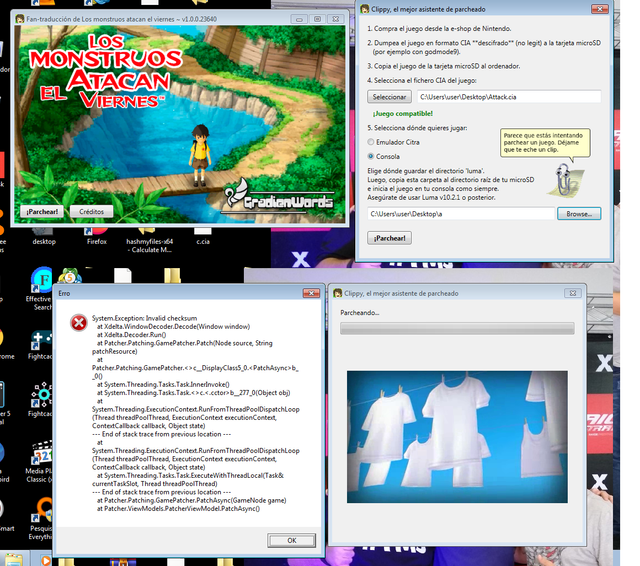Click the title icon of the Clippy setup window
This screenshot has width=640, height=566.
(x=364, y=9)
